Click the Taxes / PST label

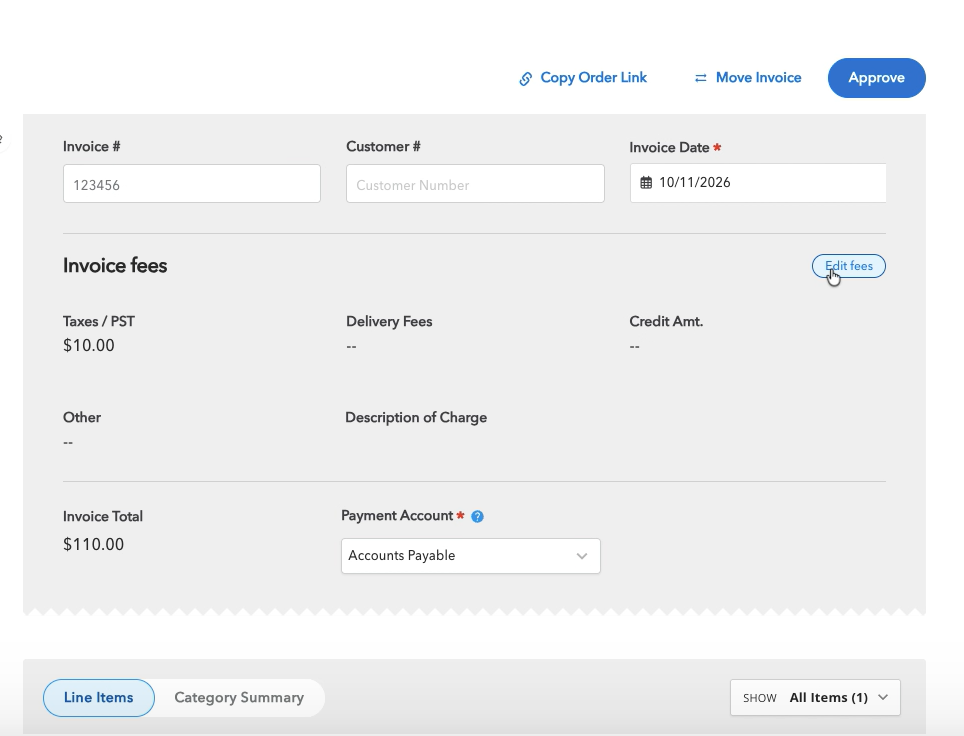tap(99, 322)
